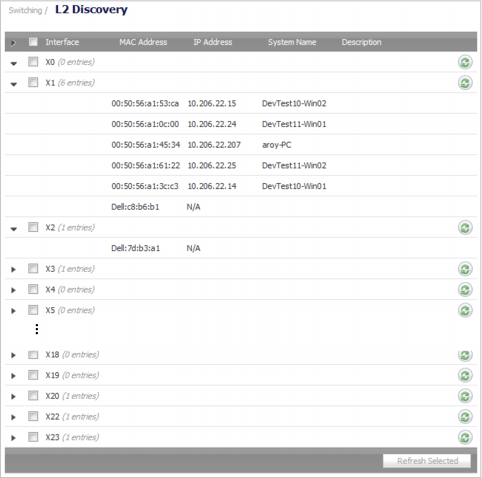This screenshot has width=482, height=478.
Task: Check the select-all checkbox in header
Action: click(33, 41)
